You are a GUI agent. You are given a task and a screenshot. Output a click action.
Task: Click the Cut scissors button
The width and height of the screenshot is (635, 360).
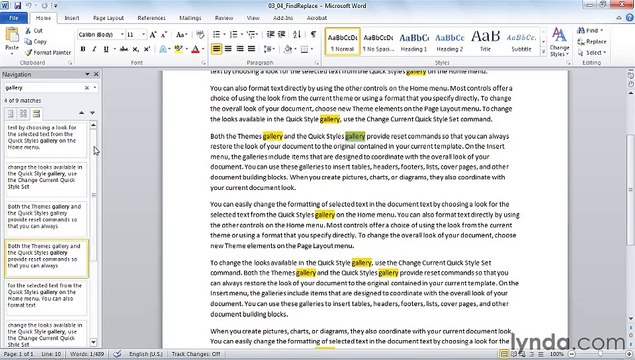click(x=33, y=30)
